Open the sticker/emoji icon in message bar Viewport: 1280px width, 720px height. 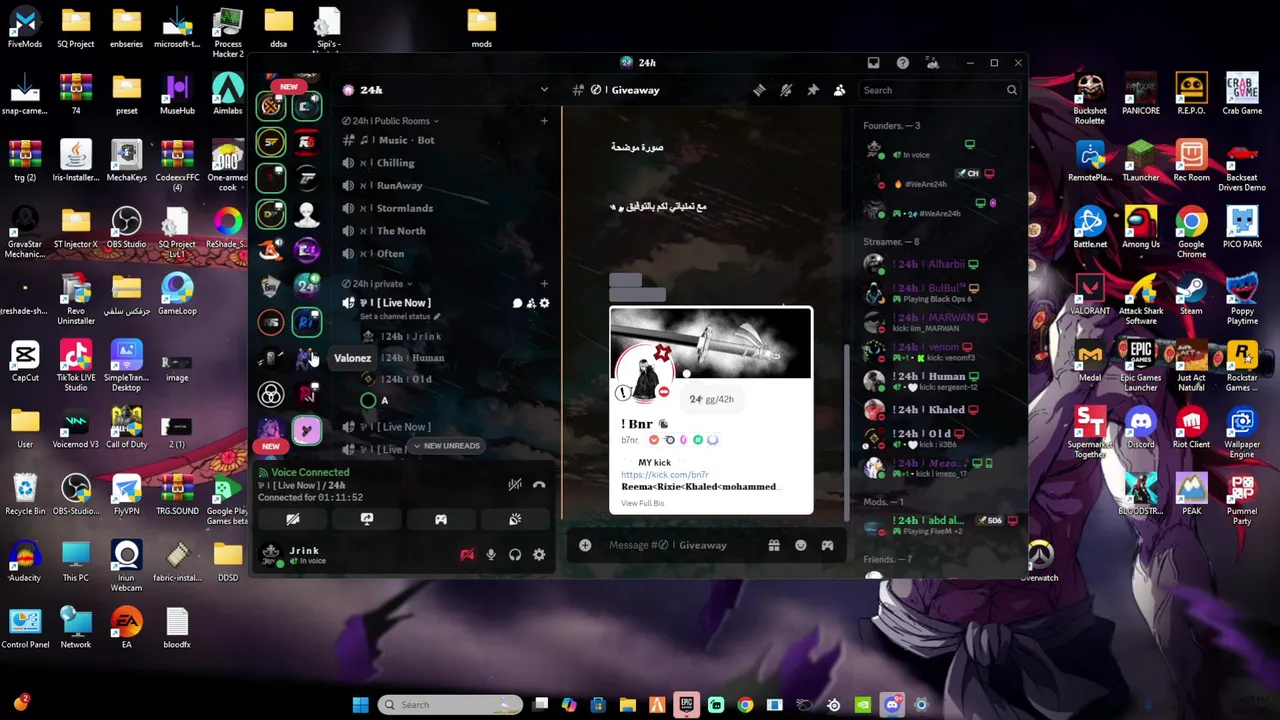click(x=800, y=545)
